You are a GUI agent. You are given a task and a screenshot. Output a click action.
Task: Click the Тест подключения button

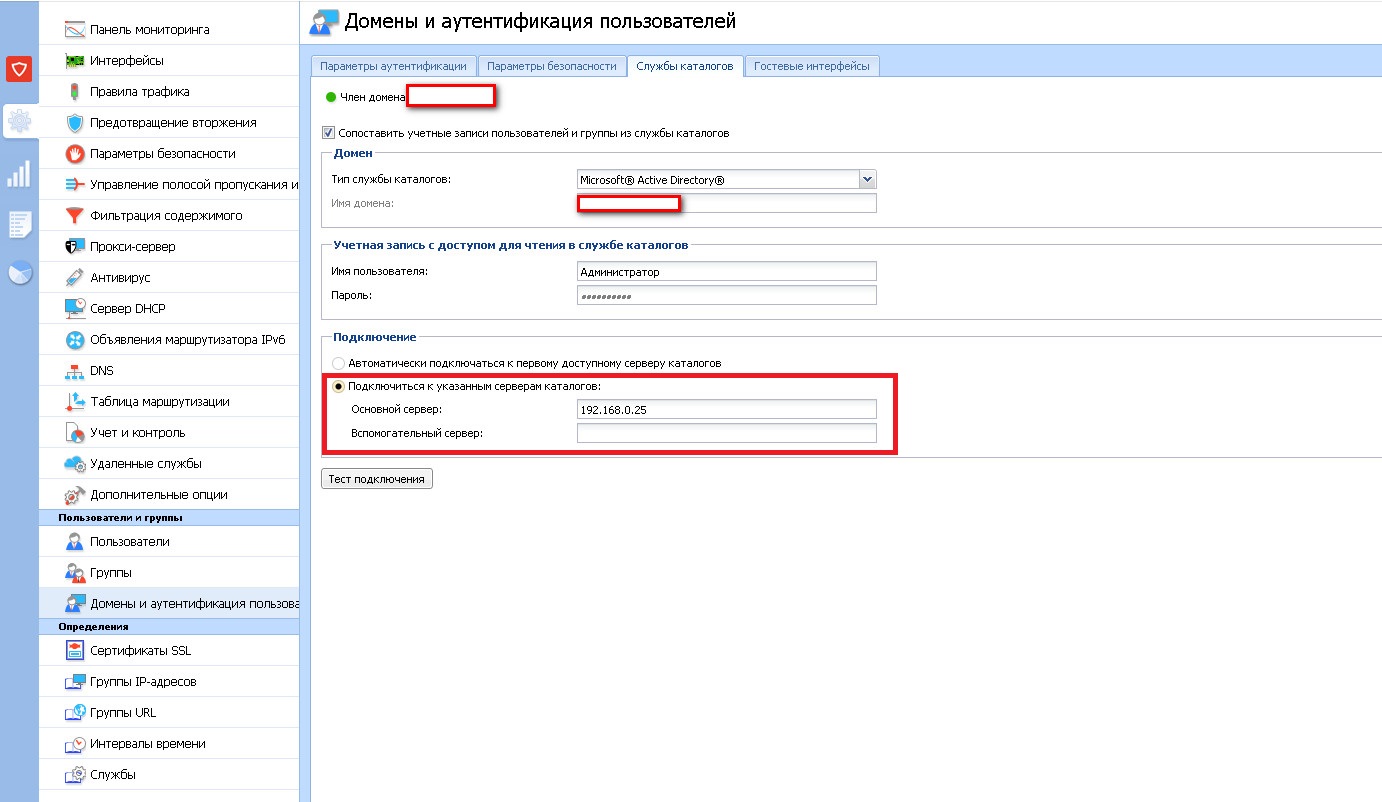[x=377, y=479]
